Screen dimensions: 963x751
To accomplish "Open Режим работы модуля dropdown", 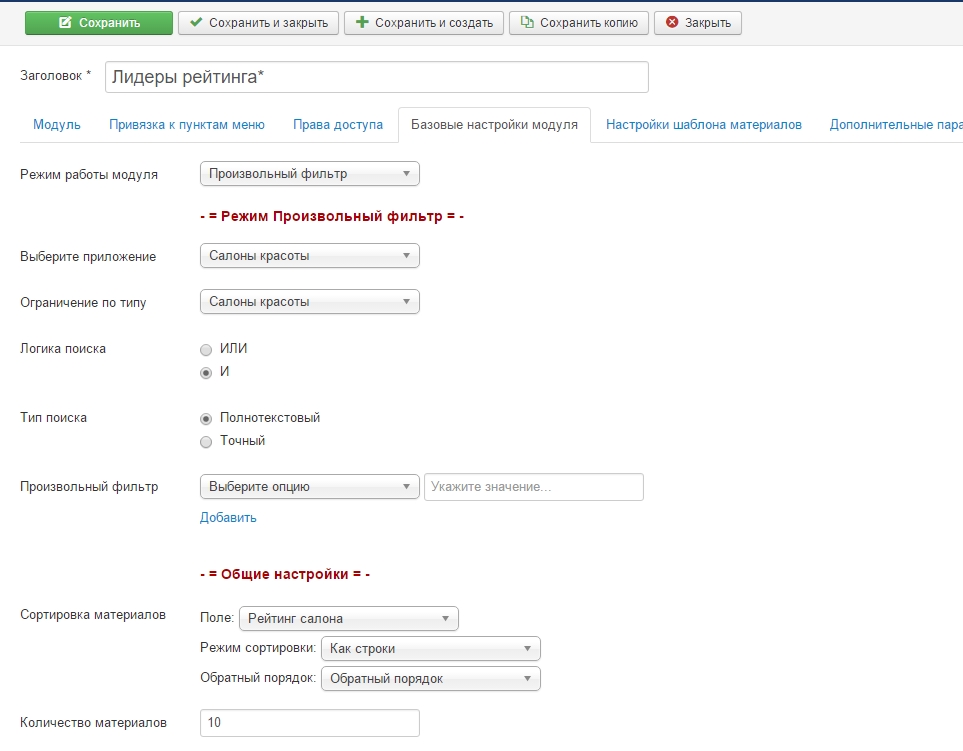I will click(309, 174).
